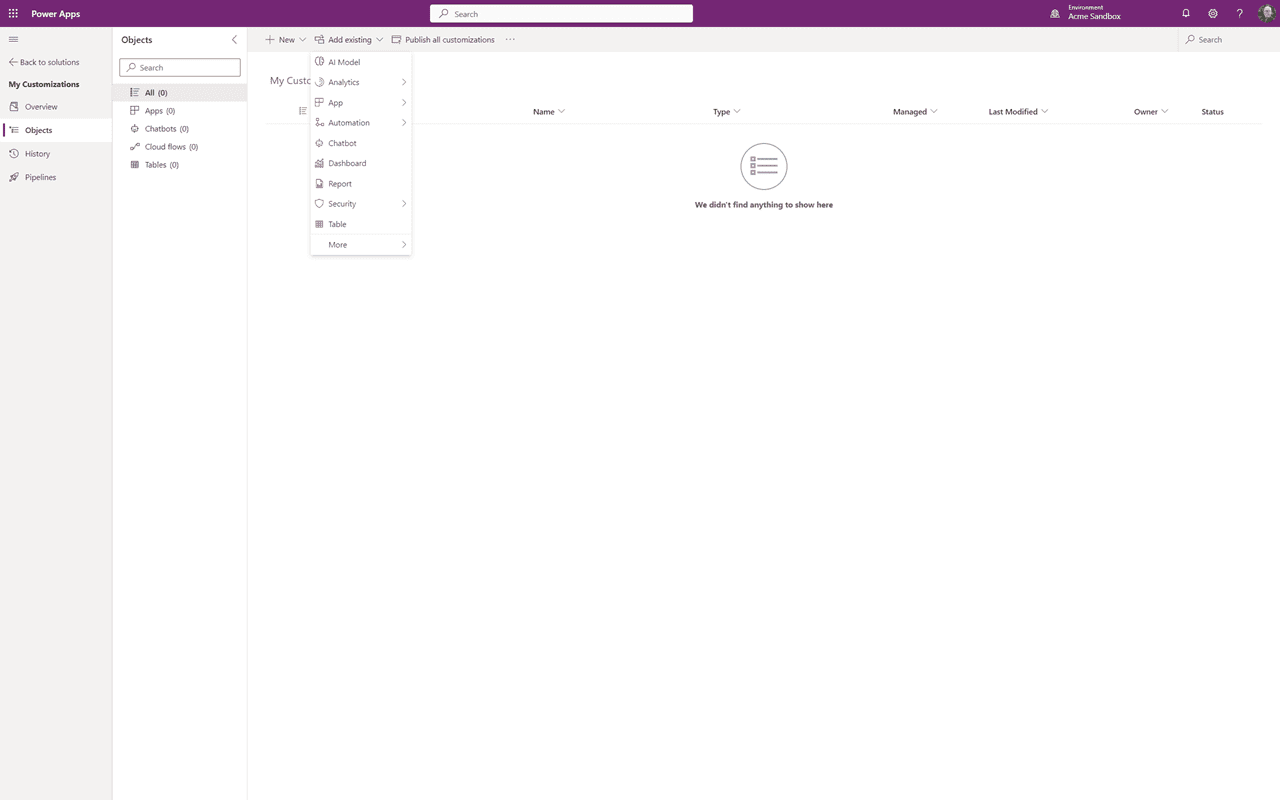The width and height of the screenshot is (1280, 800).
Task: Sort by the Last Modified column
Action: [1013, 111]
